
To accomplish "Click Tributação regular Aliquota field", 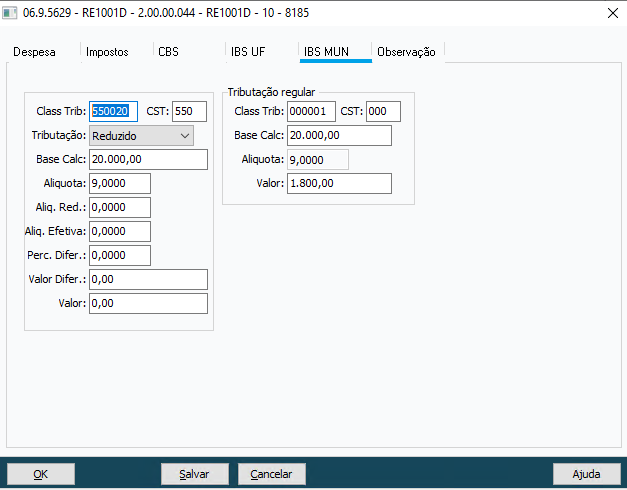I will (x=317, y=160).
